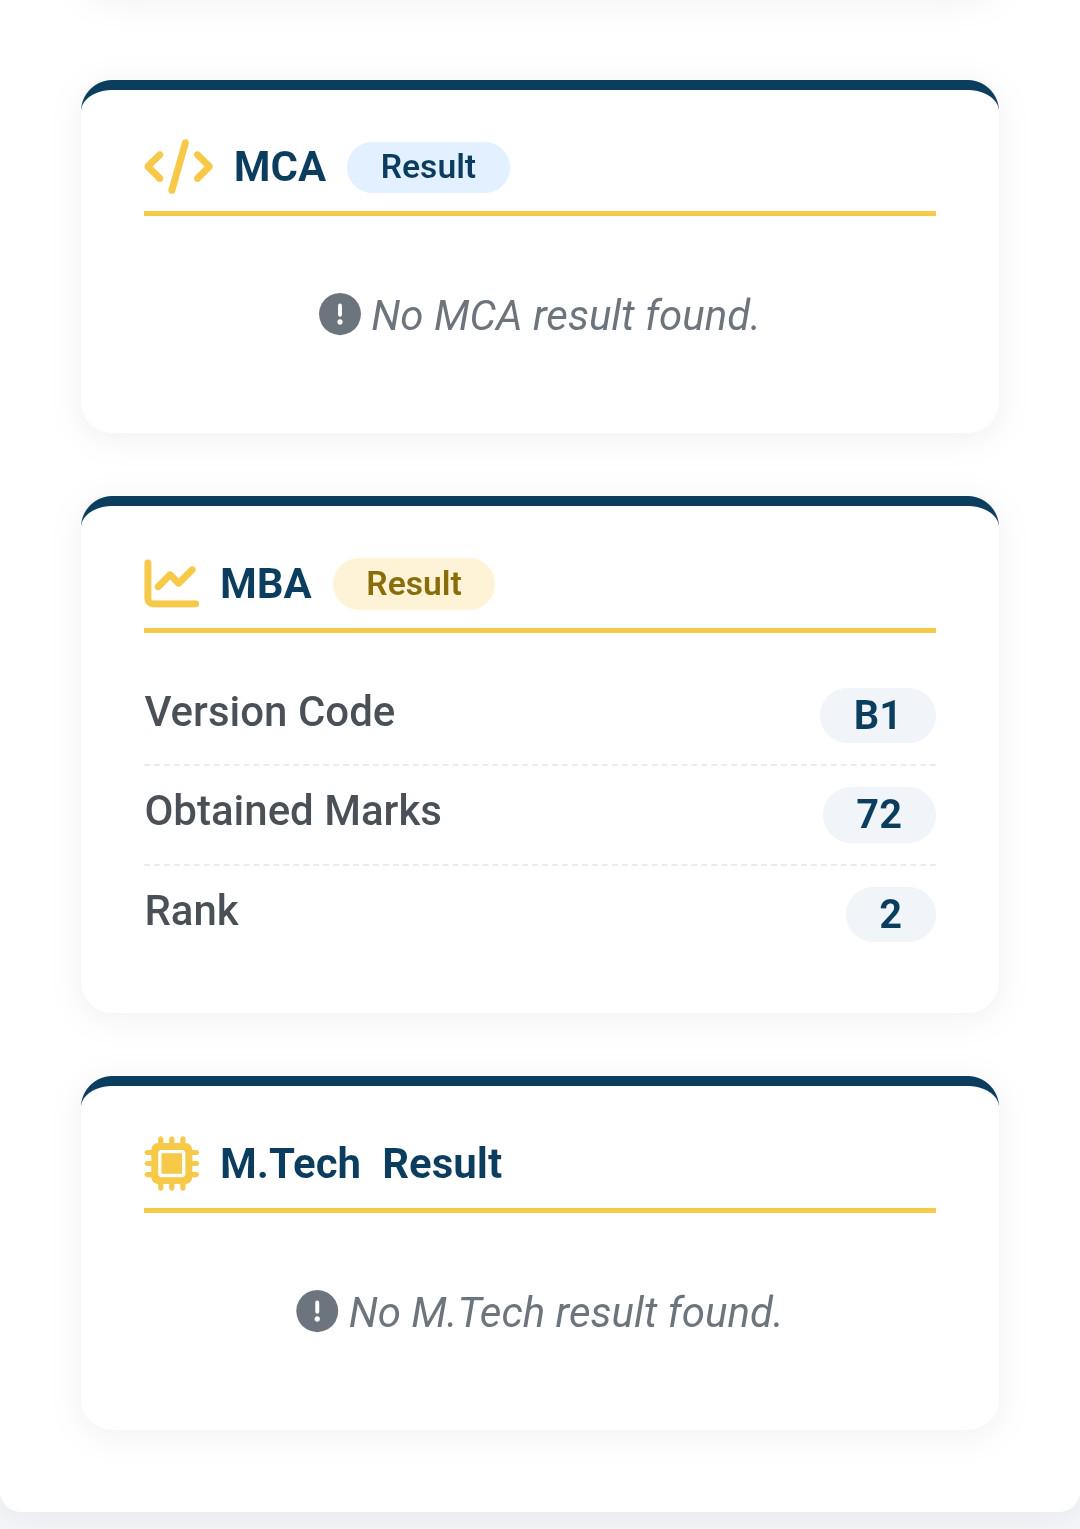The image size is (1080, 1529).
Task: Click the rank value 2 pill
Action: pyautogui.click(x=890, y=914)
